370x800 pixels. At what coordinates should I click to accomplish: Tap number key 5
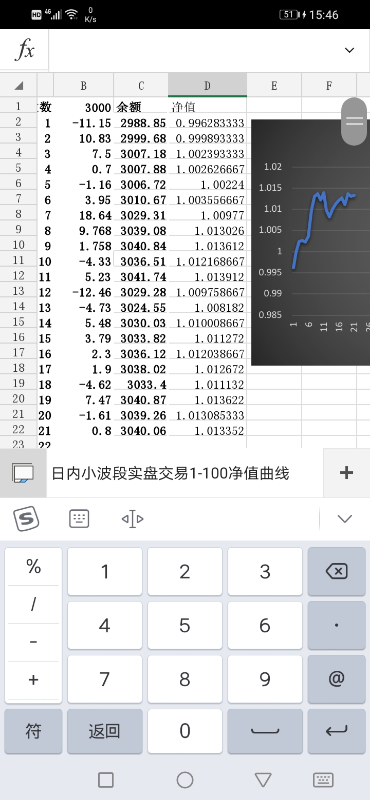click(x=185, y=626)
